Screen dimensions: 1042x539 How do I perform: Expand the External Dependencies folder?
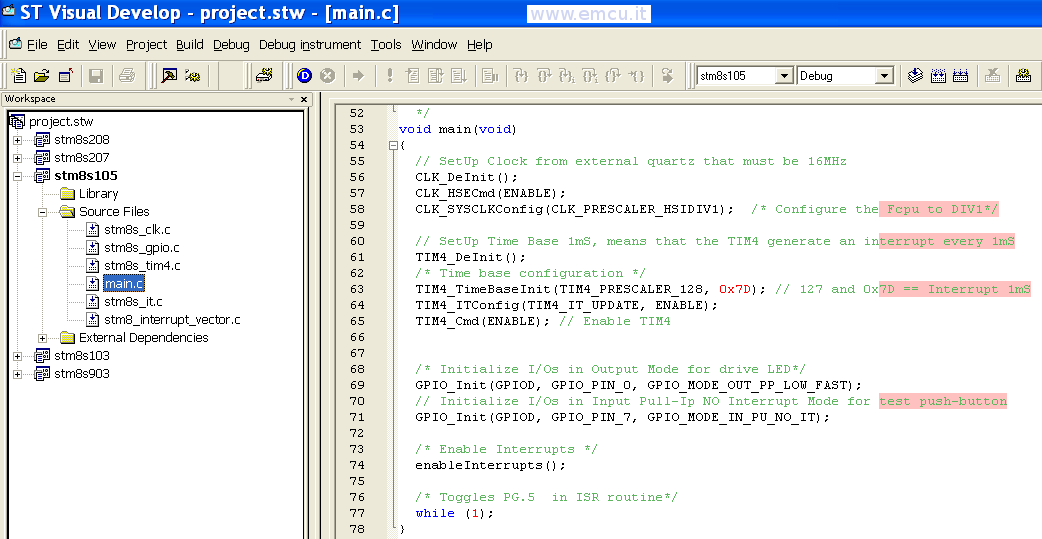point(43,338)
